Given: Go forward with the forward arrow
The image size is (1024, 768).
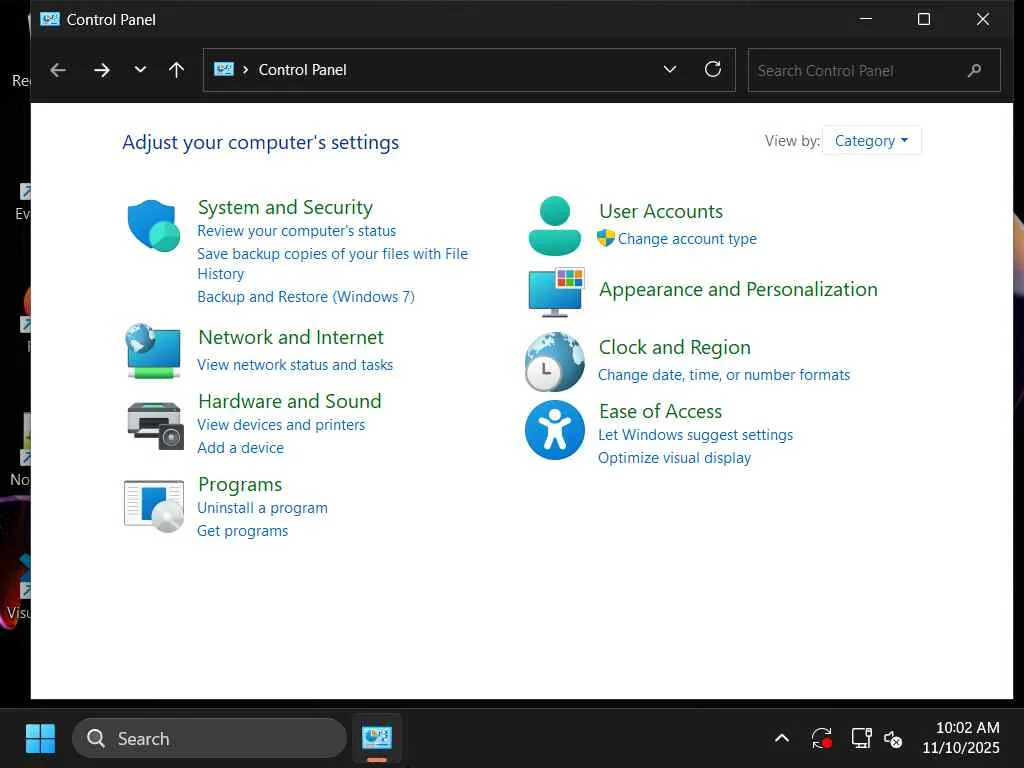Looking at the screenshot, I should (102, 70).
